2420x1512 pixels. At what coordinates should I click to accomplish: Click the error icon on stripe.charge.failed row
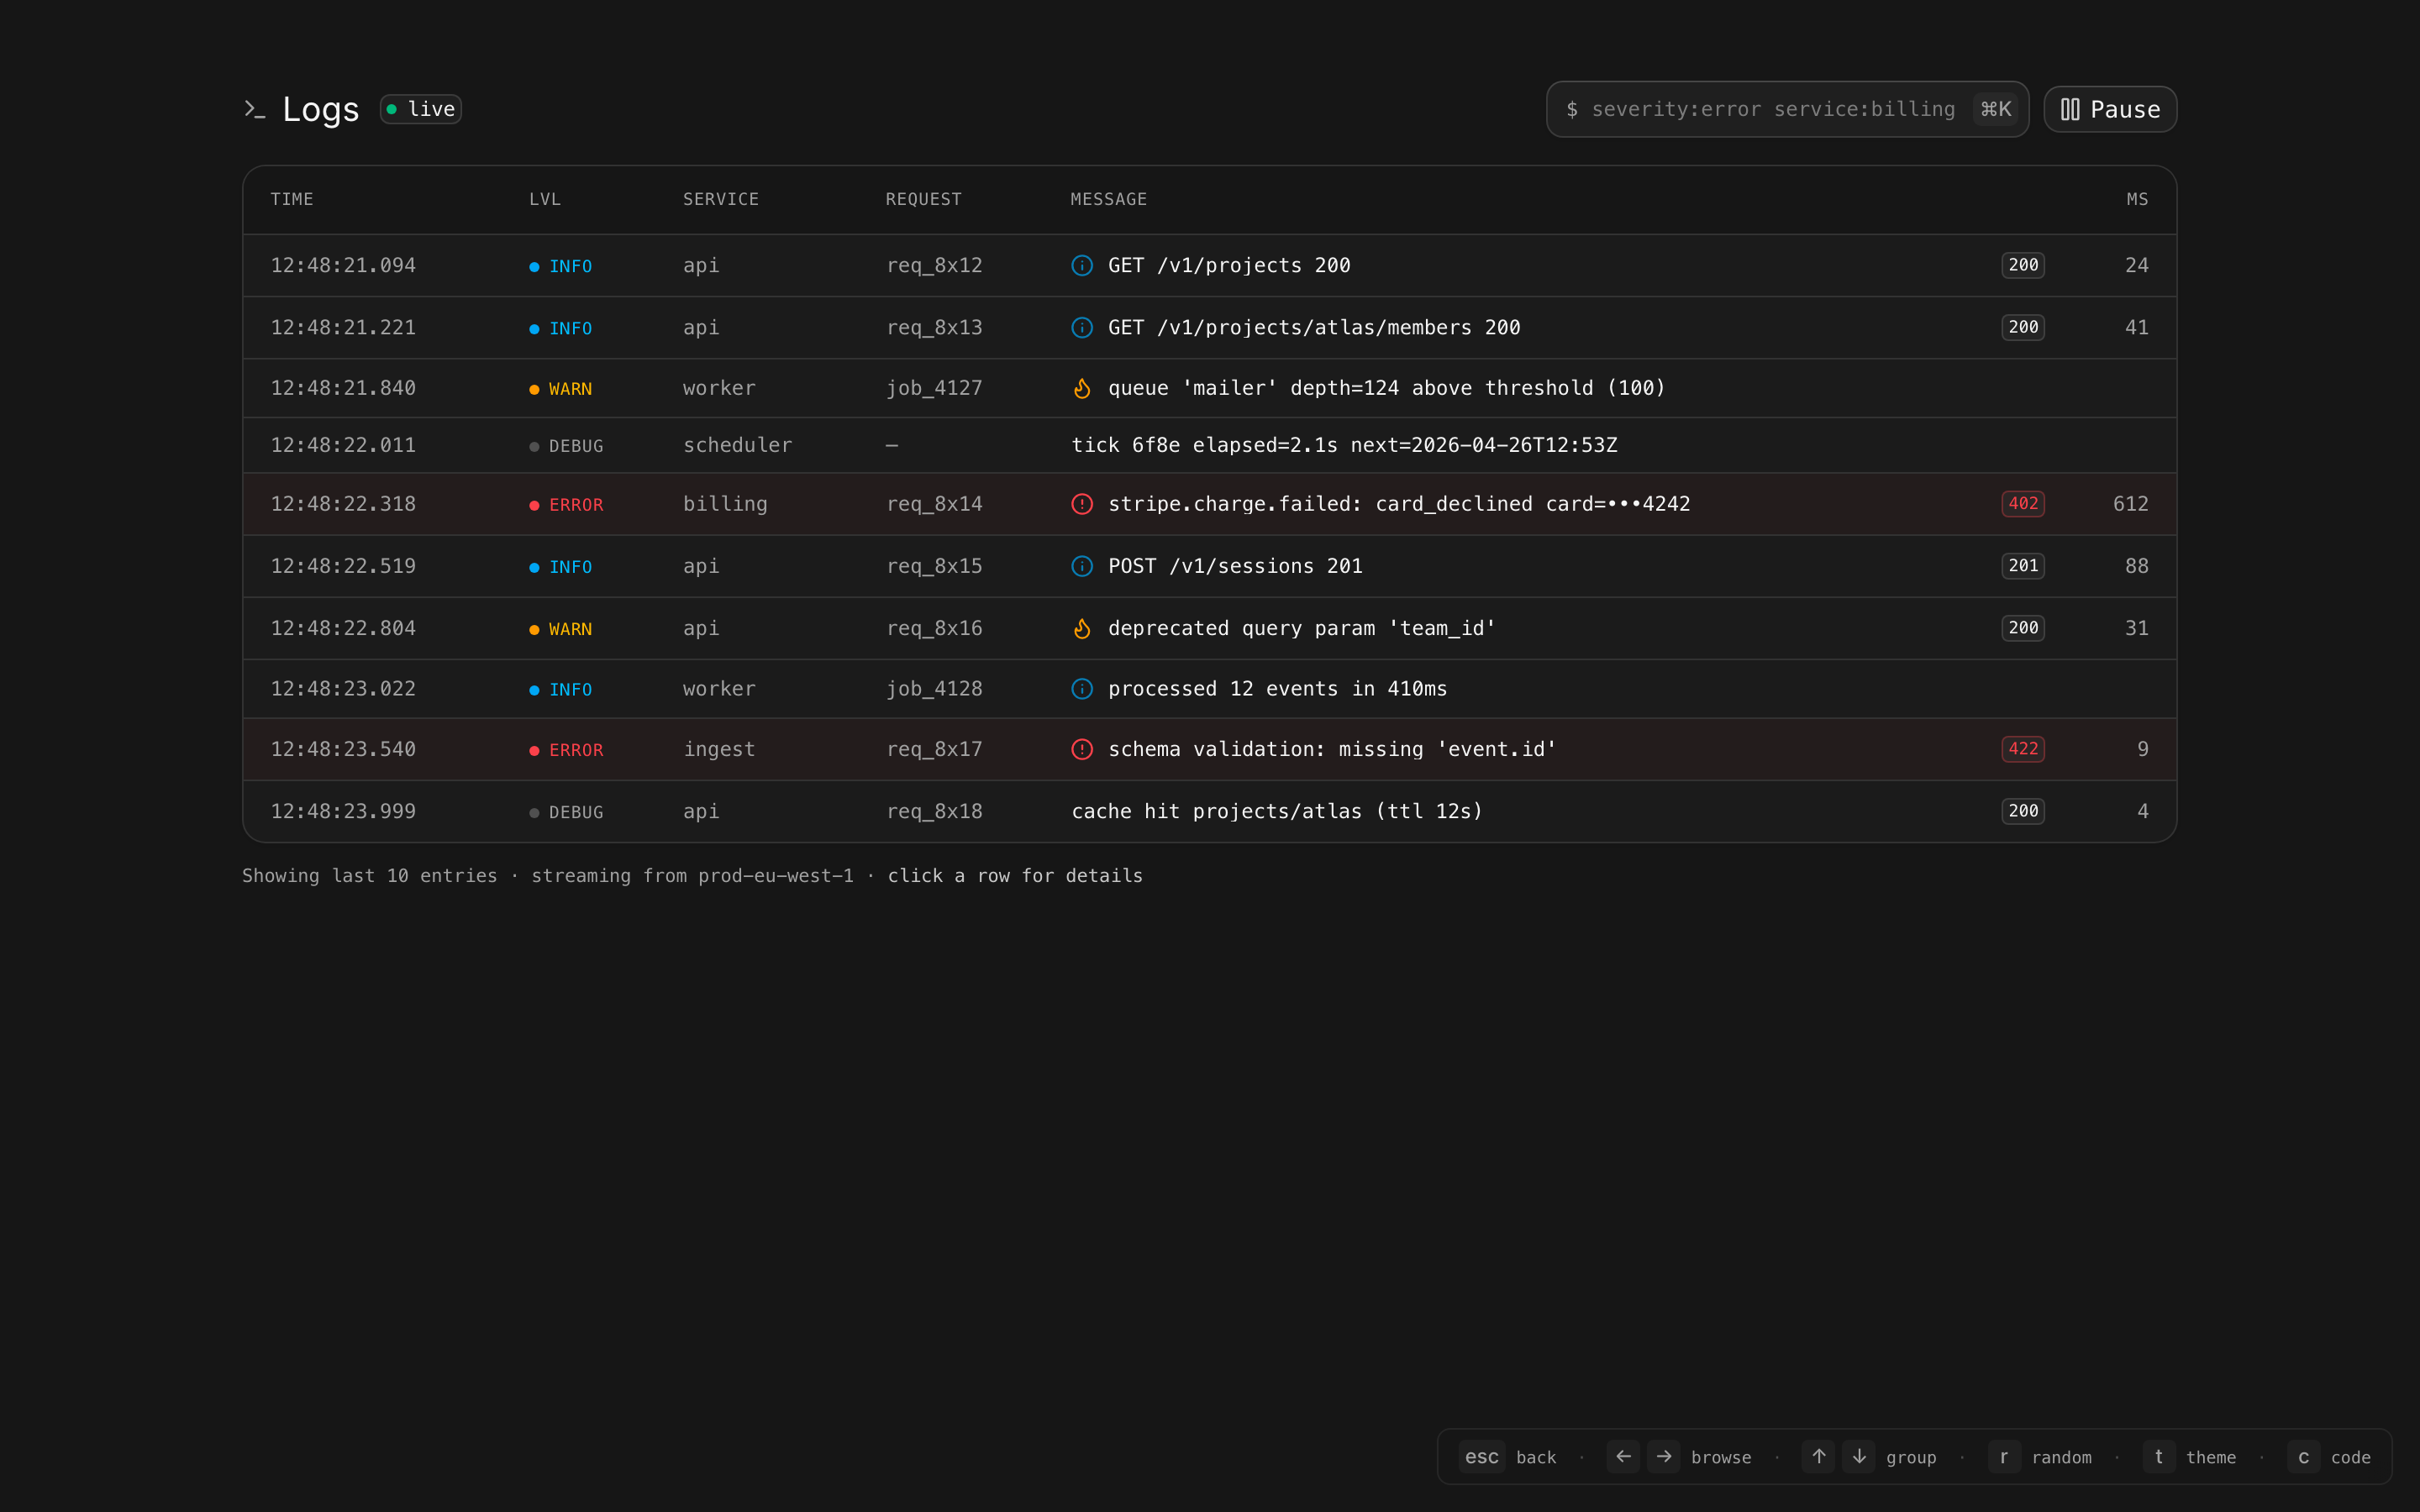coord(1082,504)
